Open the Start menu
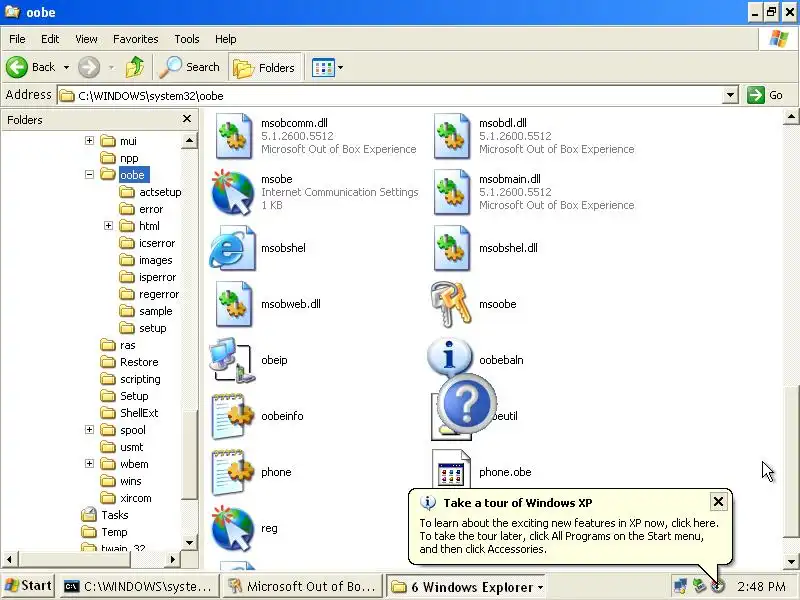 point(28,586)
